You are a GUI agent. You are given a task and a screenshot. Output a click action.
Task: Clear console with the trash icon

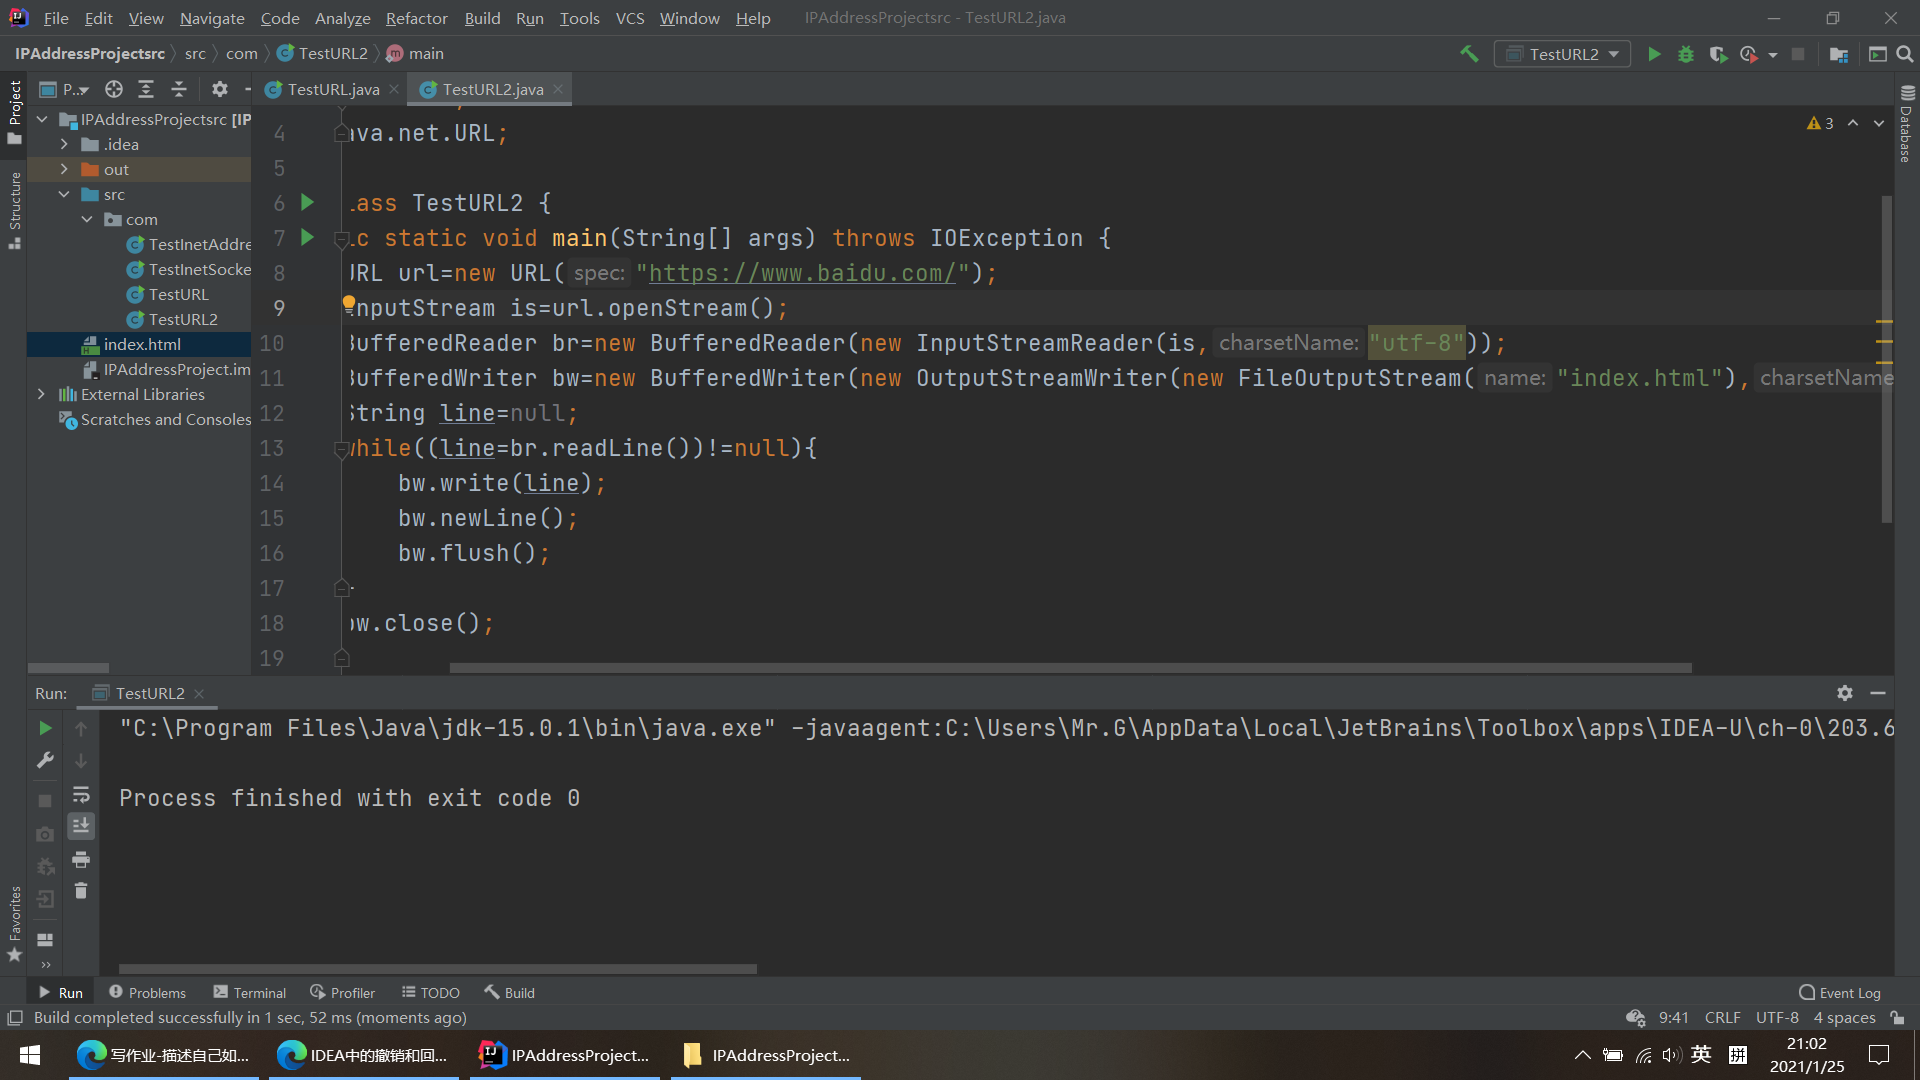81,891
